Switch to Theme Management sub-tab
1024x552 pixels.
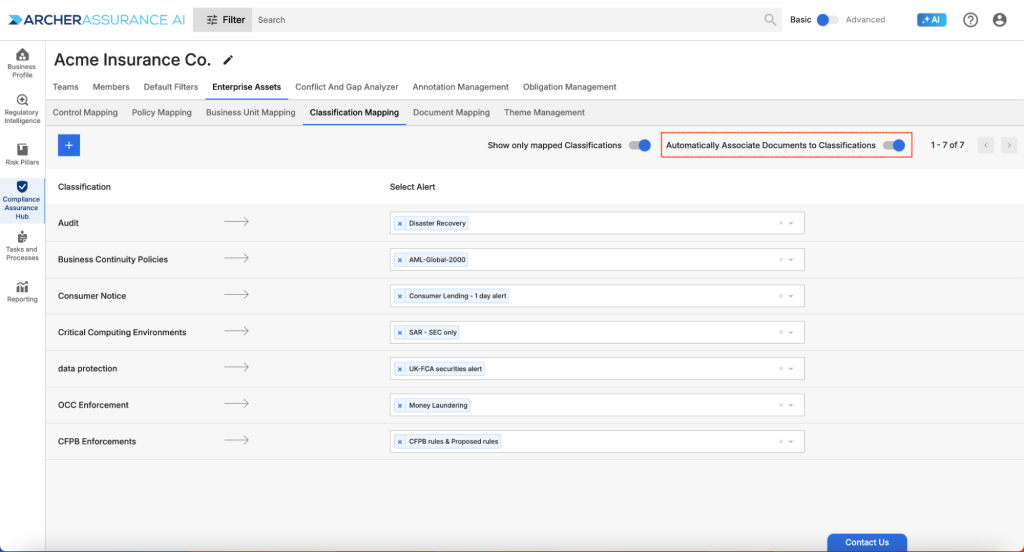544,112
